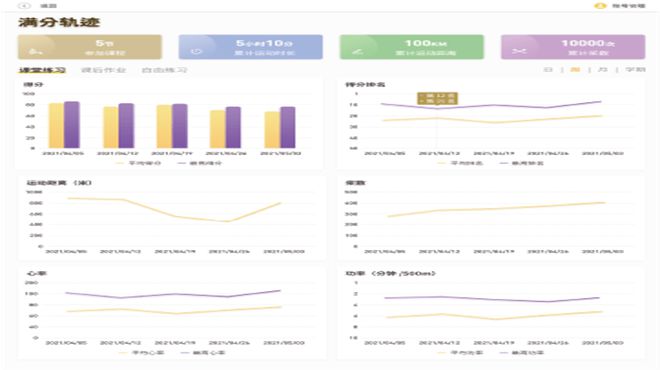Select the 月 (month) time range filter
This screenshot has width=660, height=370.
click(x=602, y=69)
